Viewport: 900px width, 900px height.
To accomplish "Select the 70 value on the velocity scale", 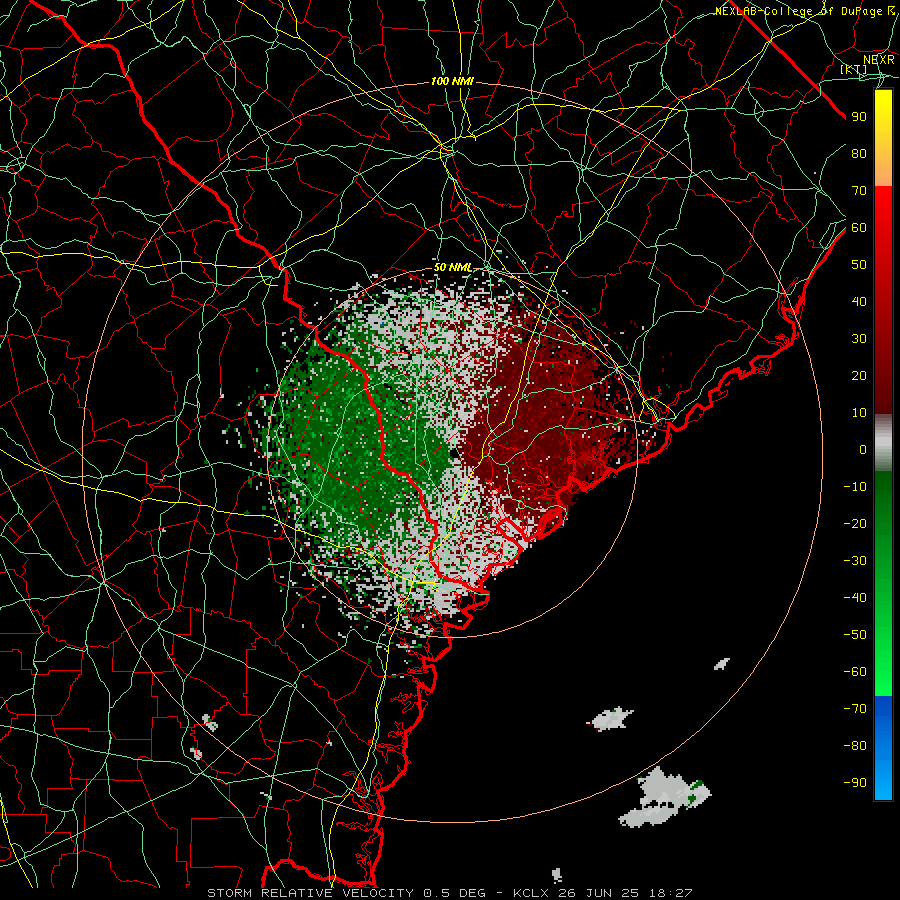I will [x=859, y=191].
